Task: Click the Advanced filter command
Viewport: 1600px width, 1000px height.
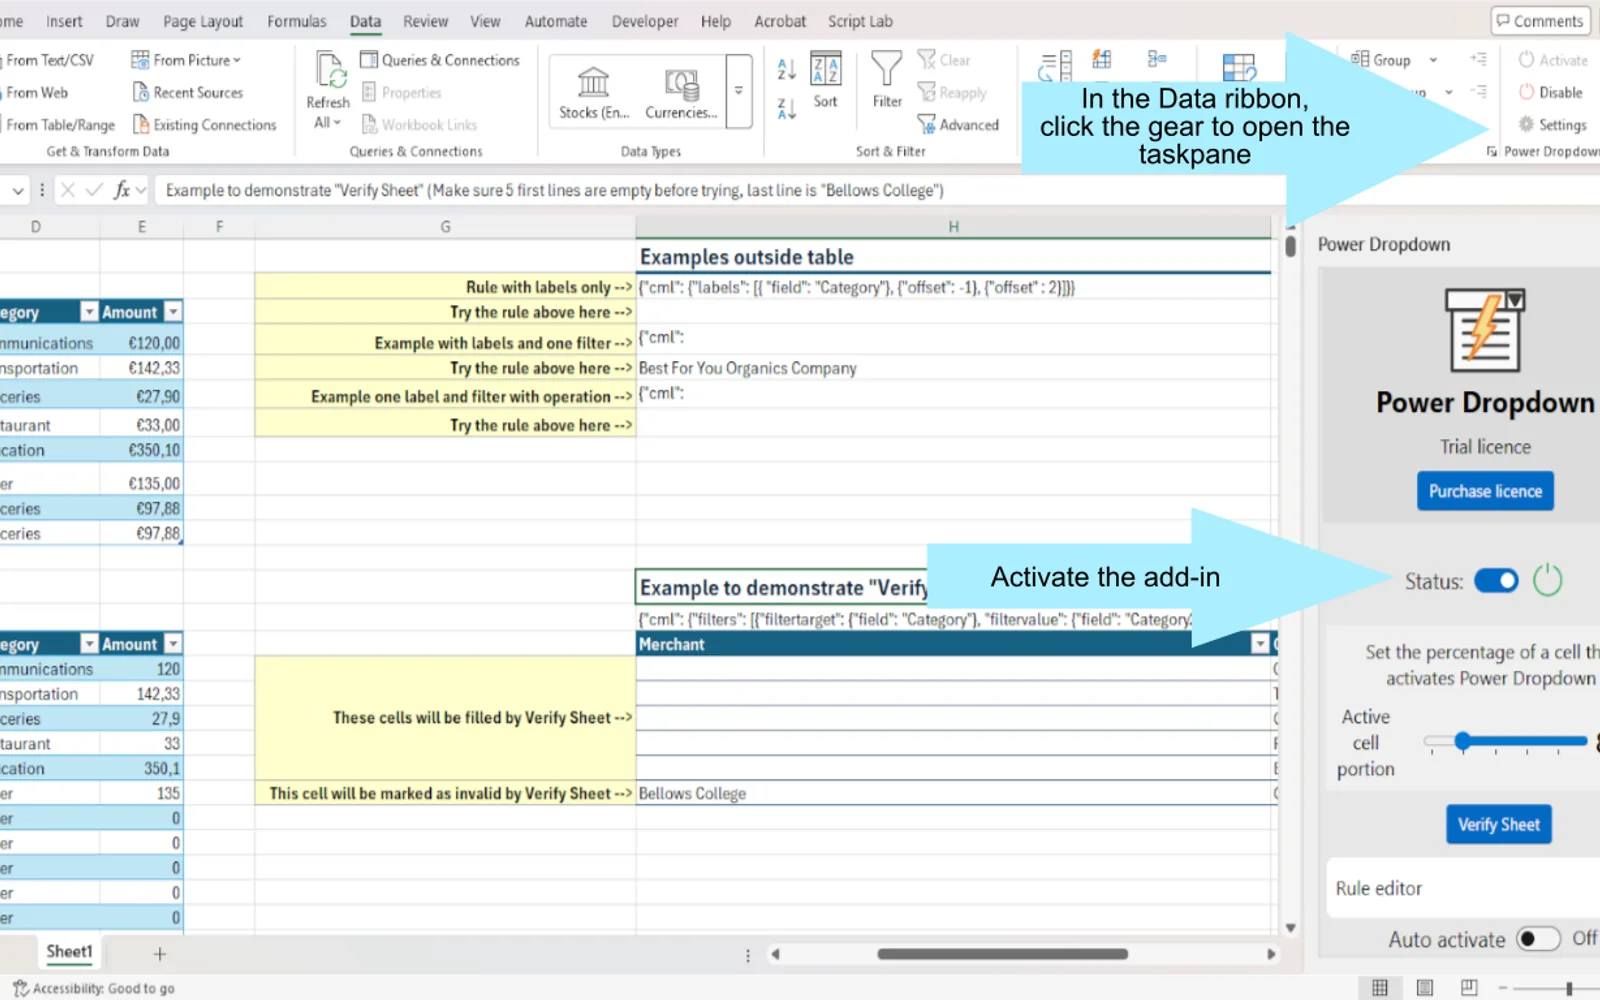Action: point(958,124)
